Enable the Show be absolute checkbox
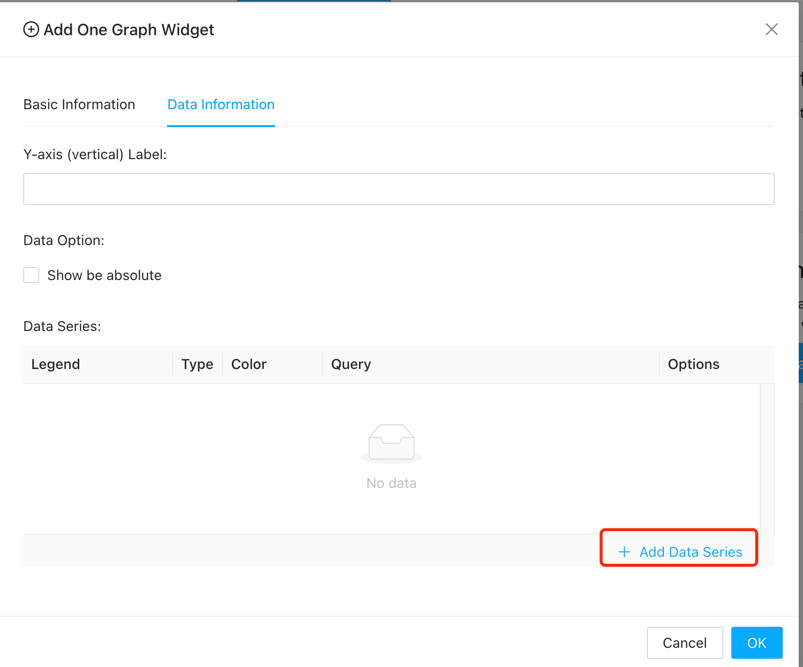The width and height of the screenshot is (803, 667). pos(32,275)
